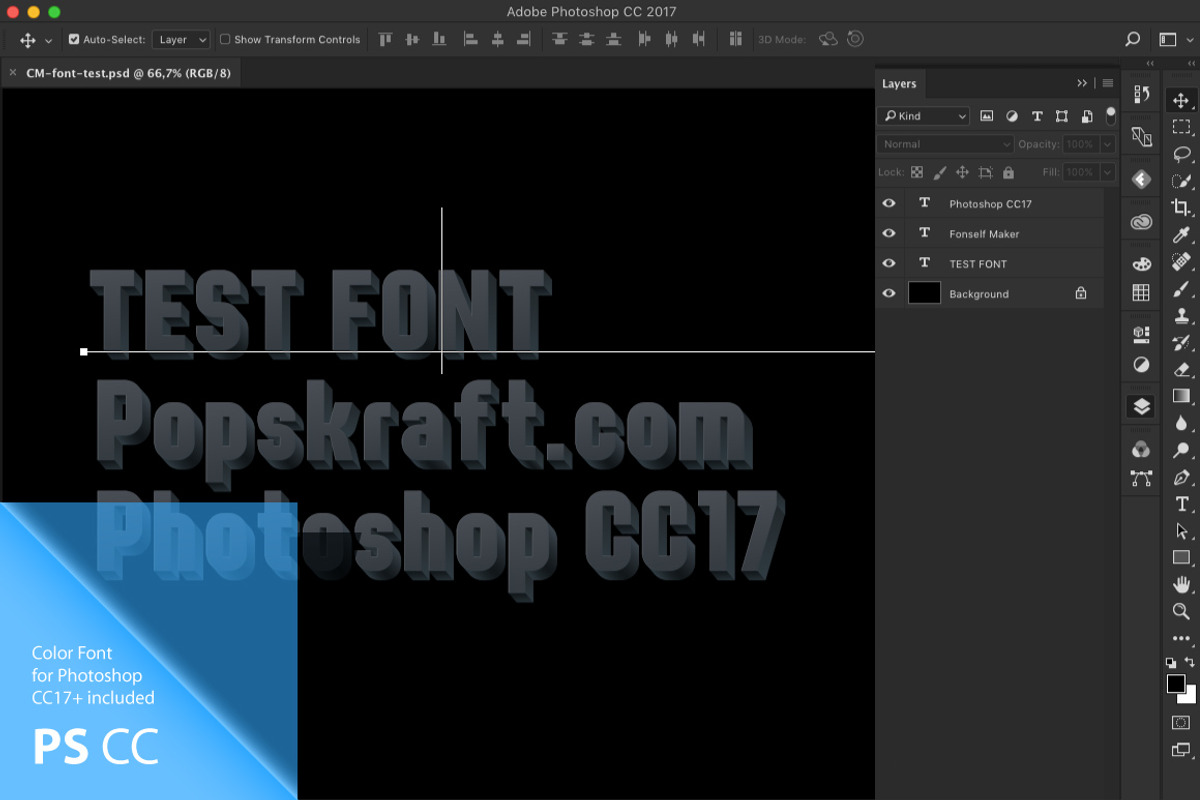1200x800 pixels.
Task: Click the search magnifier in options bar
Action: click(1132, 40)
